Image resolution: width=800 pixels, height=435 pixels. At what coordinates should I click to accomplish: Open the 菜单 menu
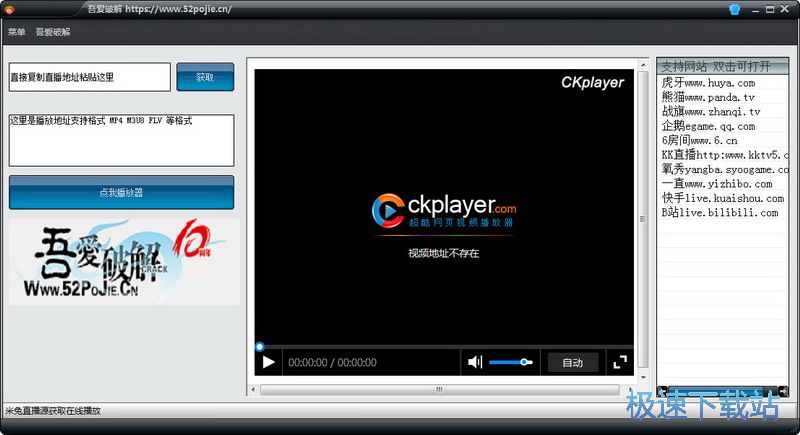tap(17, 32)
